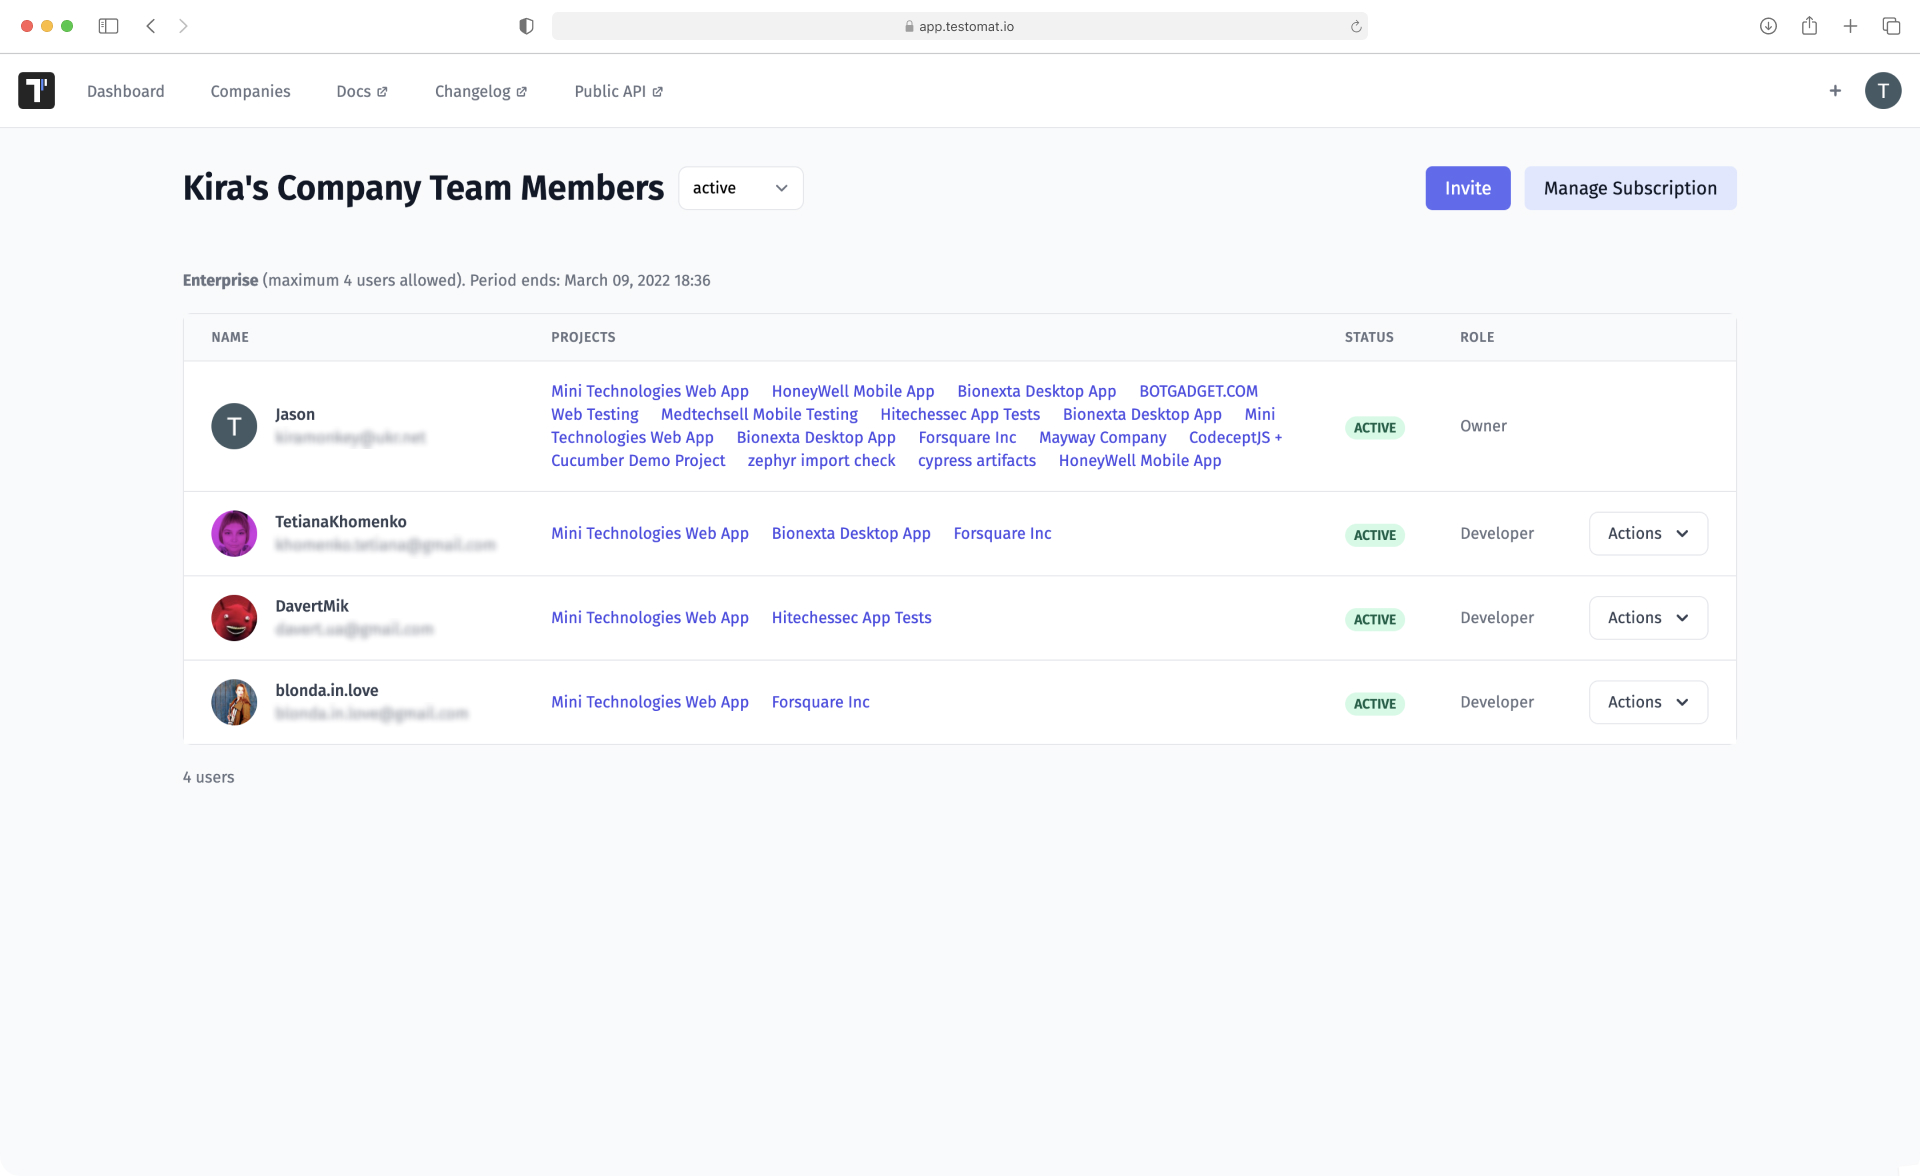Click Manage Subscription button

(x=1631, y=188)
